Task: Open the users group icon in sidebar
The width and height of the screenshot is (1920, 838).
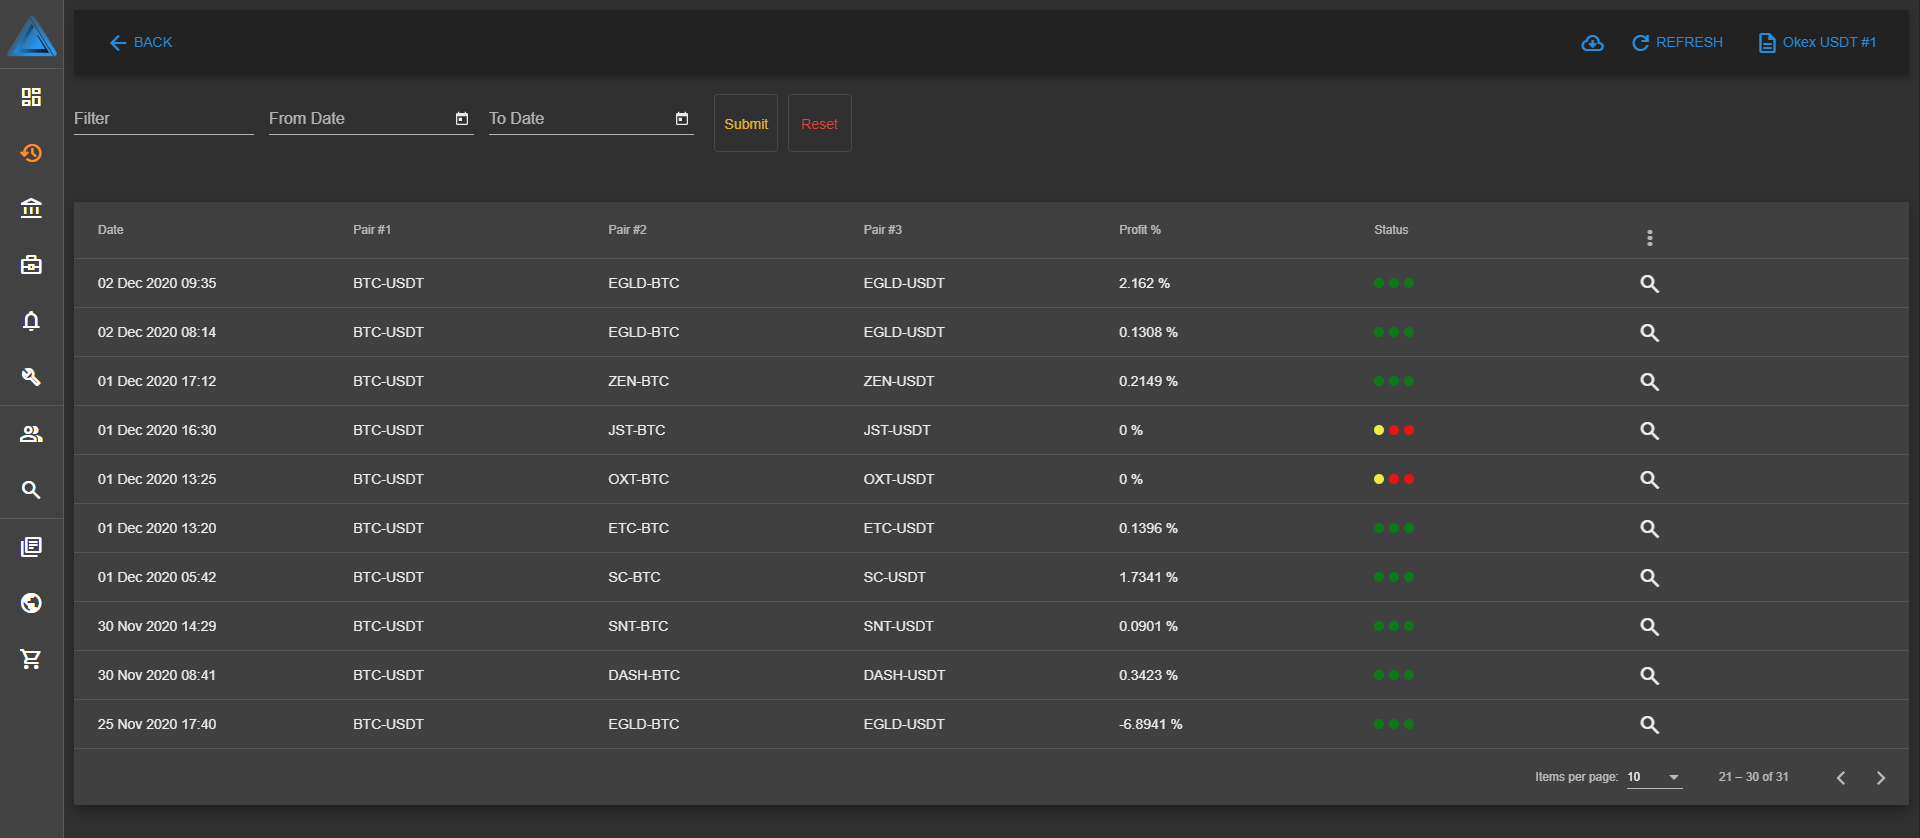Action: coord(31,434)
